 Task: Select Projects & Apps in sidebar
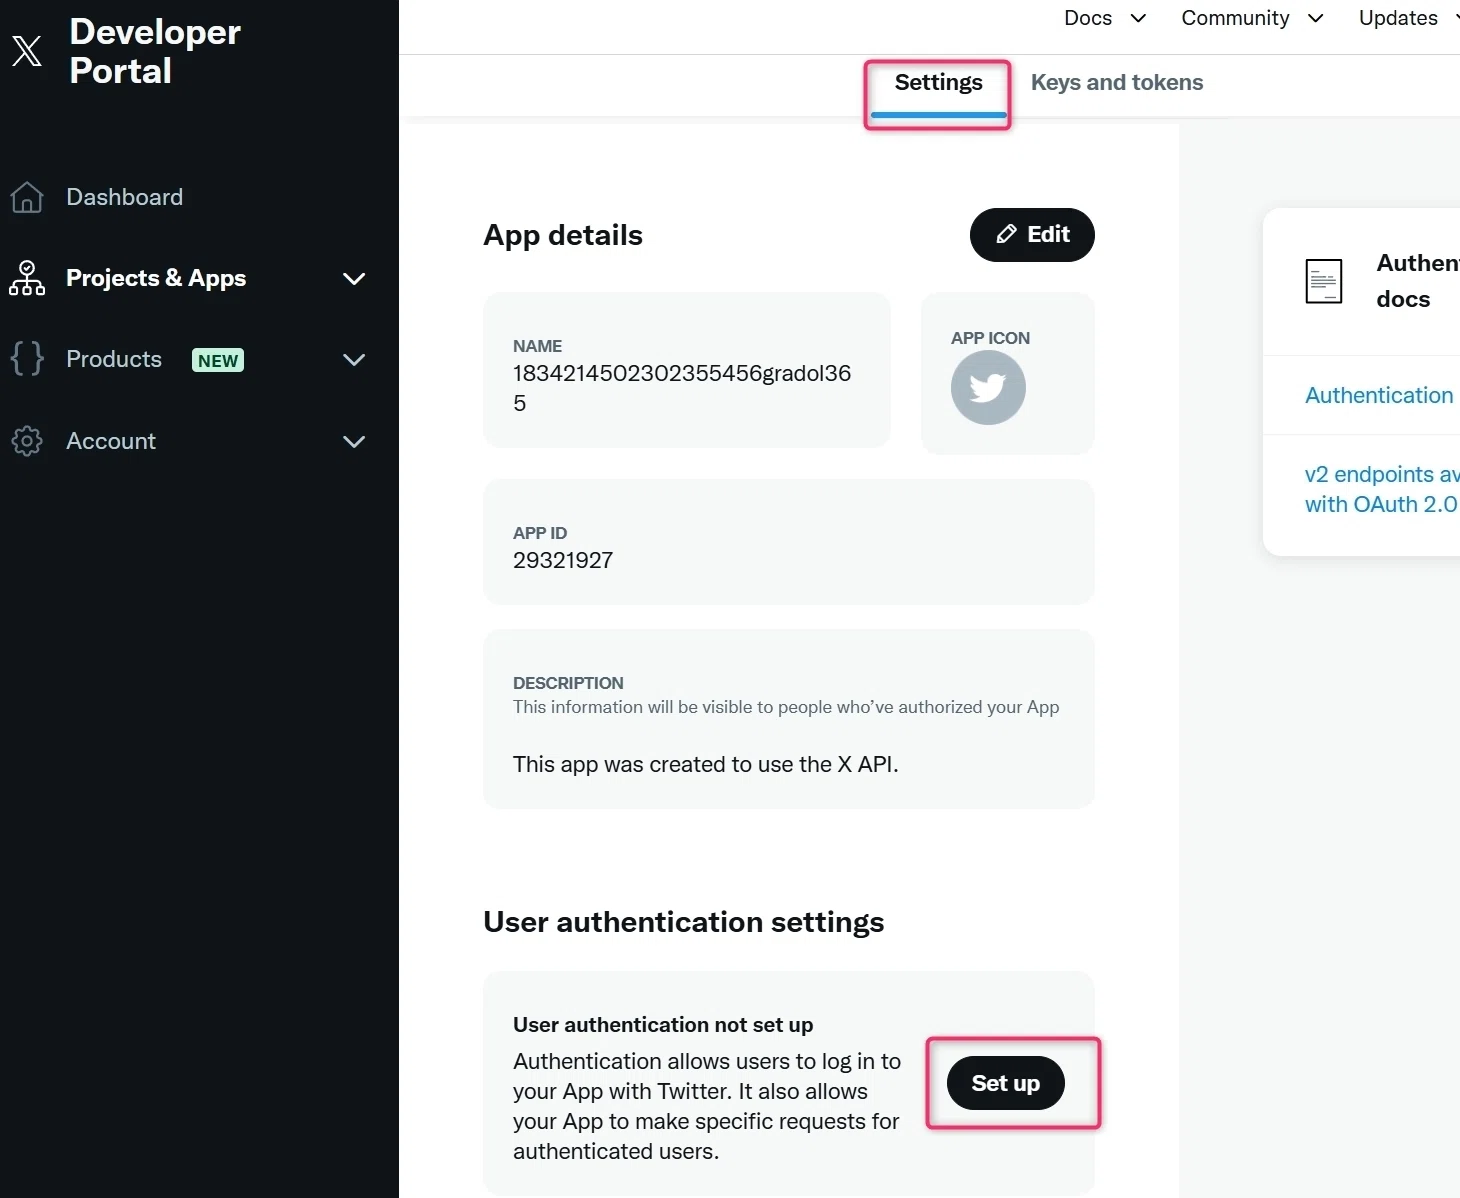(156, 278)
